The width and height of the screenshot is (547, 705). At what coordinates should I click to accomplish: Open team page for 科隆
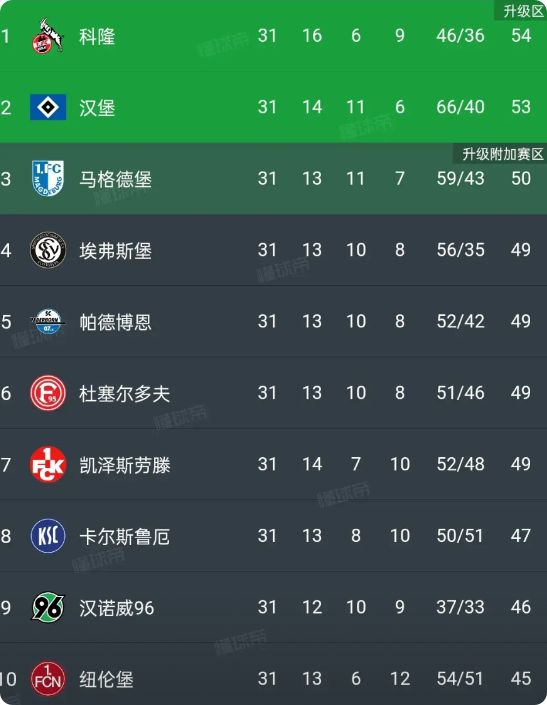[x=97, y=36]
